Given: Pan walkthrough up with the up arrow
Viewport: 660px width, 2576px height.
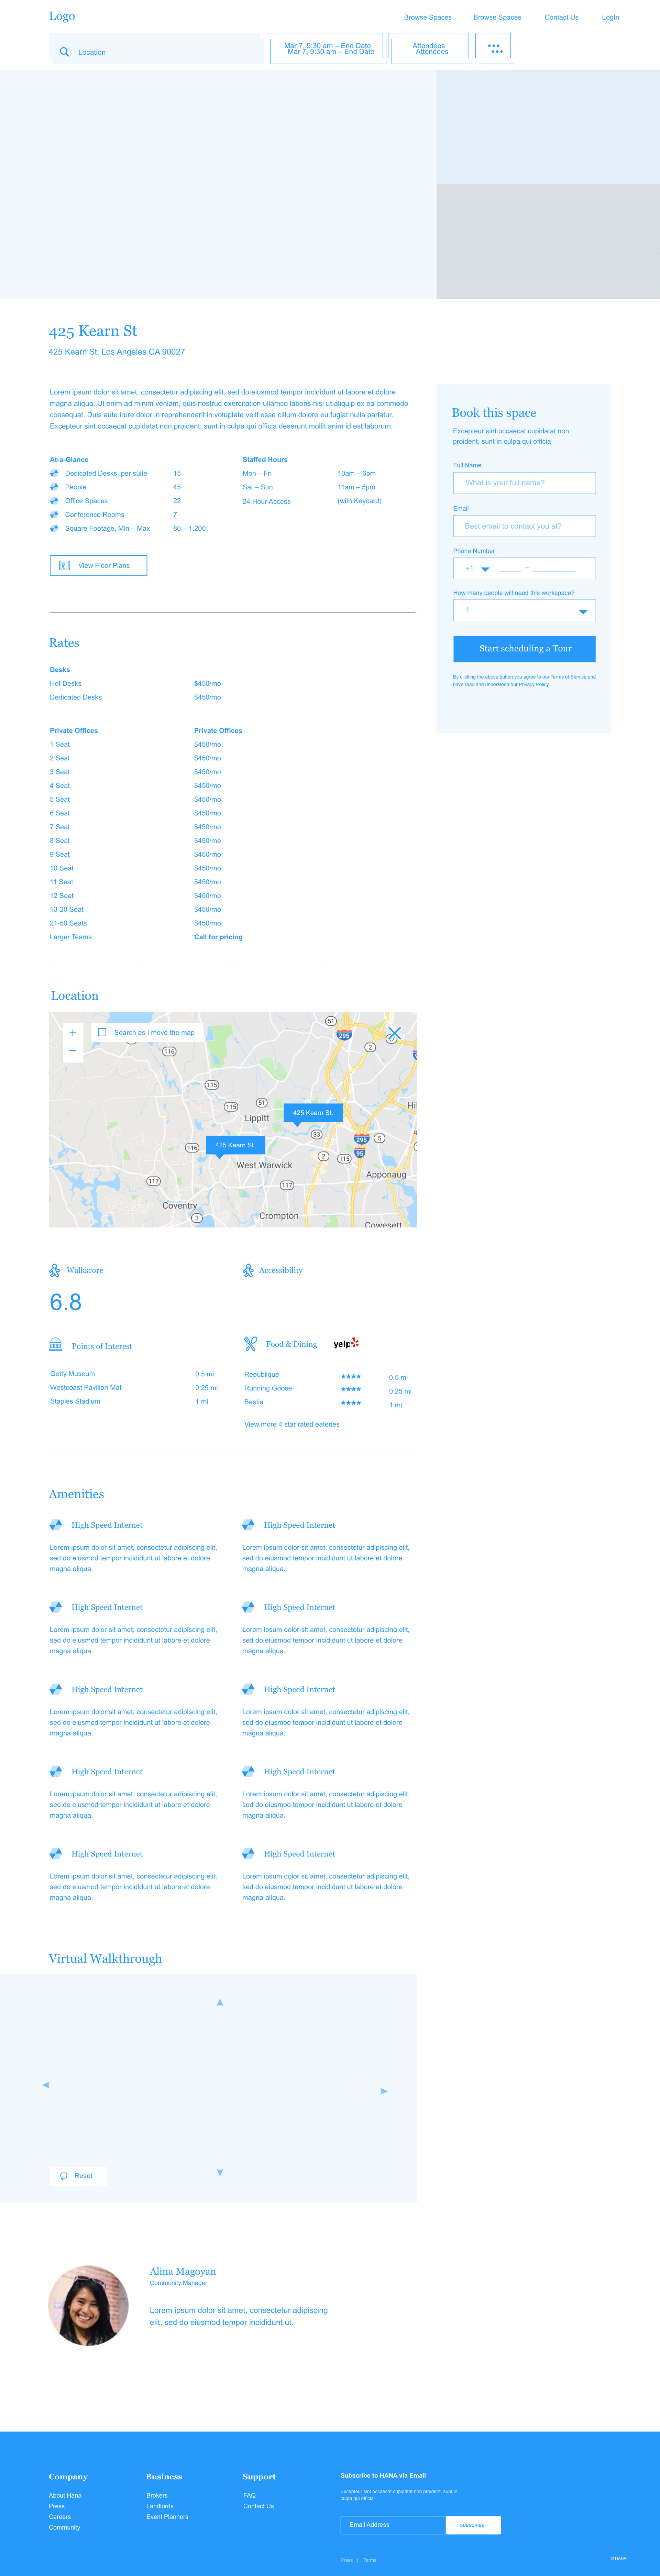Looking at the screenshot, I should click(220, 2002).
